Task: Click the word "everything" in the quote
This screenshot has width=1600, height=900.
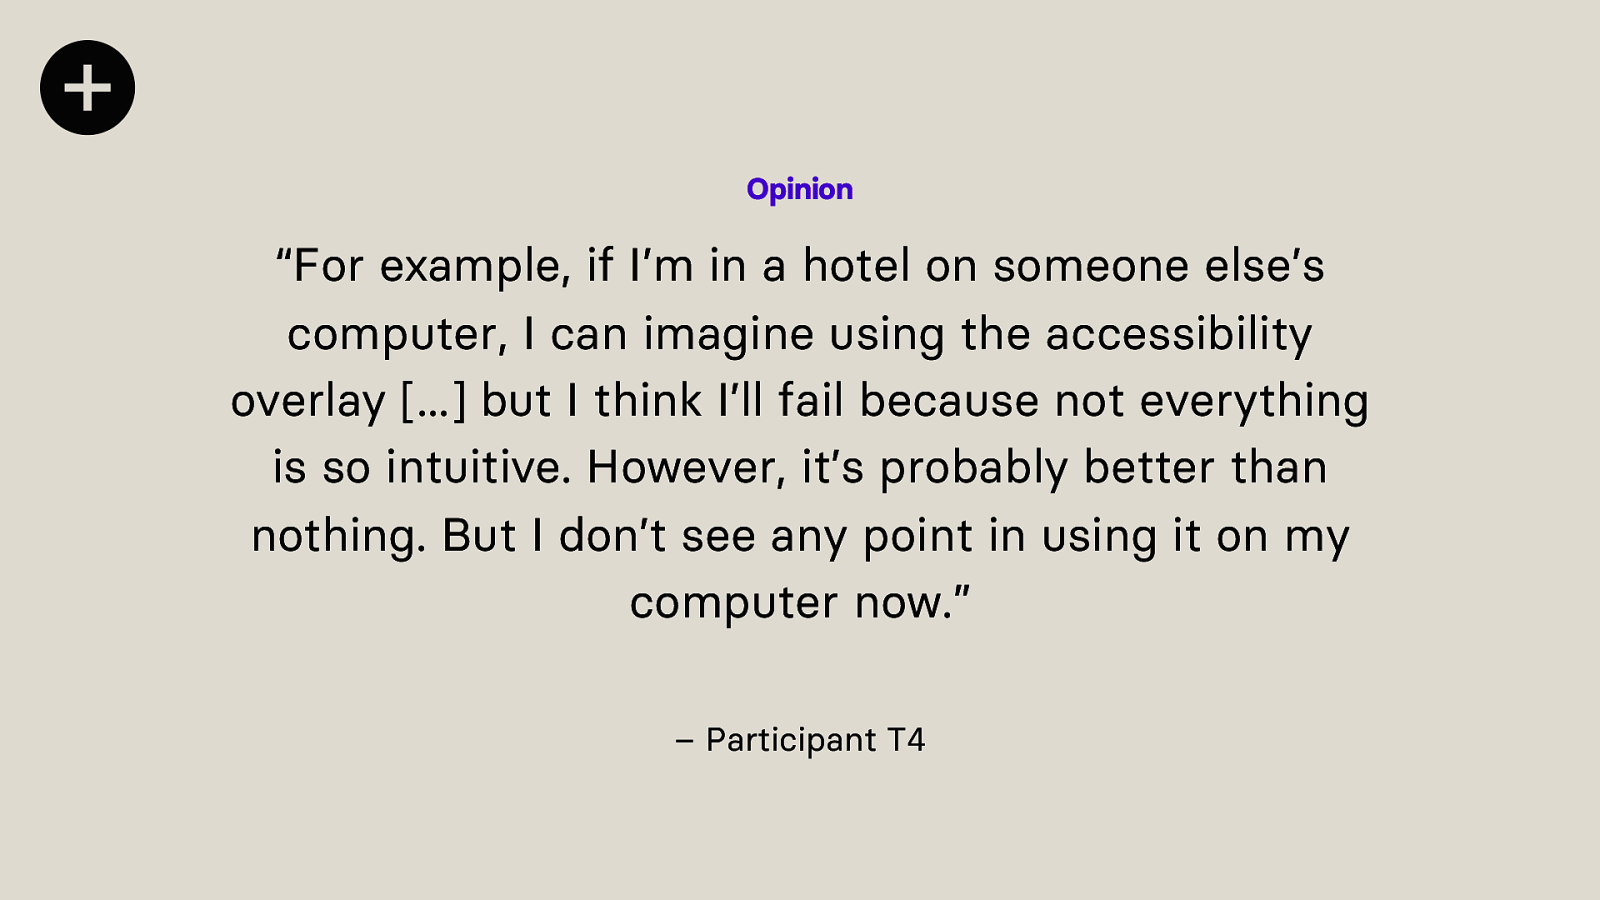Action: pos(1254,402)
